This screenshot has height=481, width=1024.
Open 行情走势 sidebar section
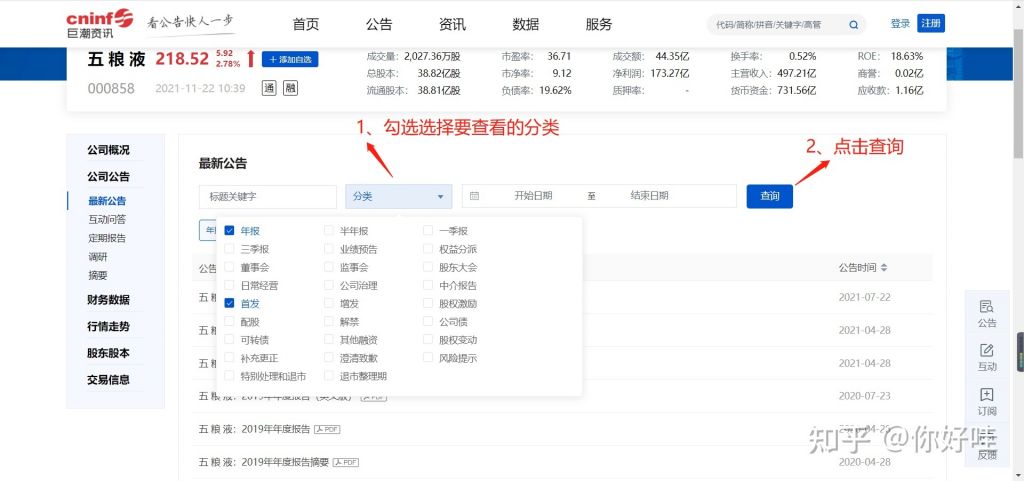tap(108, 326)
